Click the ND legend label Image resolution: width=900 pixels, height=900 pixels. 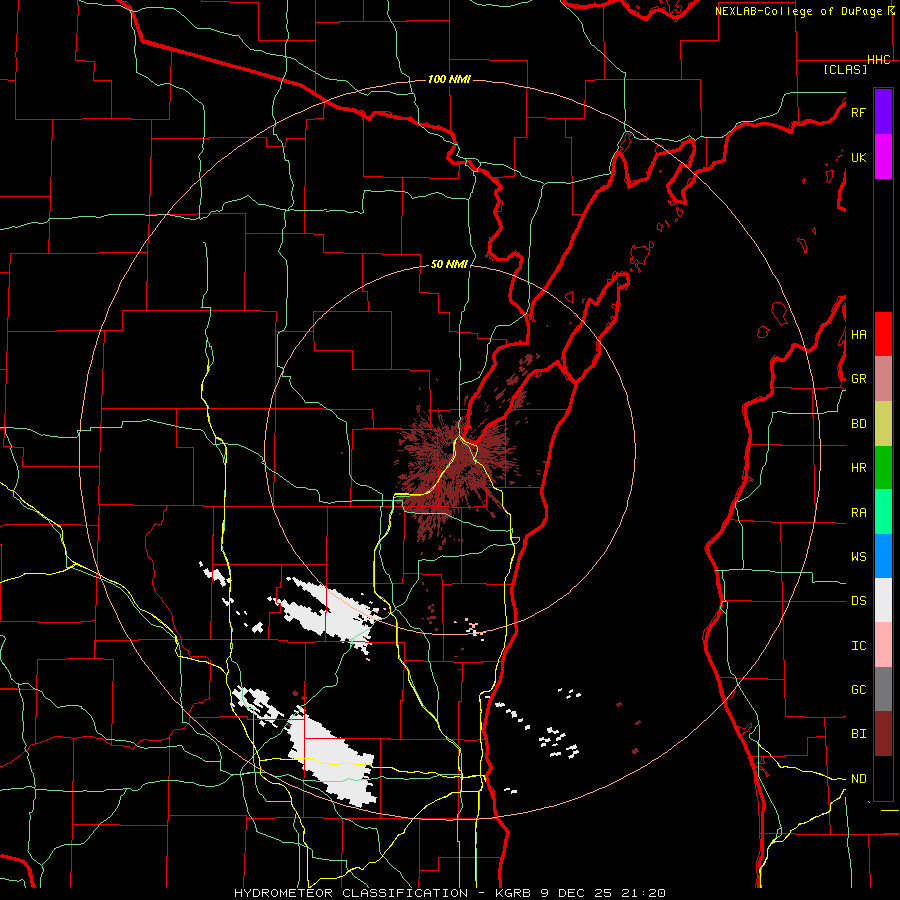click(858, 779)
